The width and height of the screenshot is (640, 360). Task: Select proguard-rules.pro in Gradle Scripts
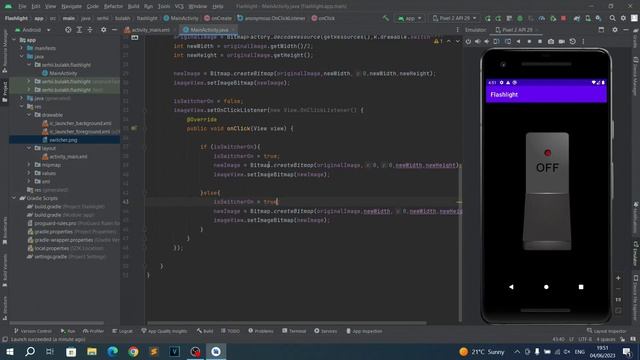point(55,223)
